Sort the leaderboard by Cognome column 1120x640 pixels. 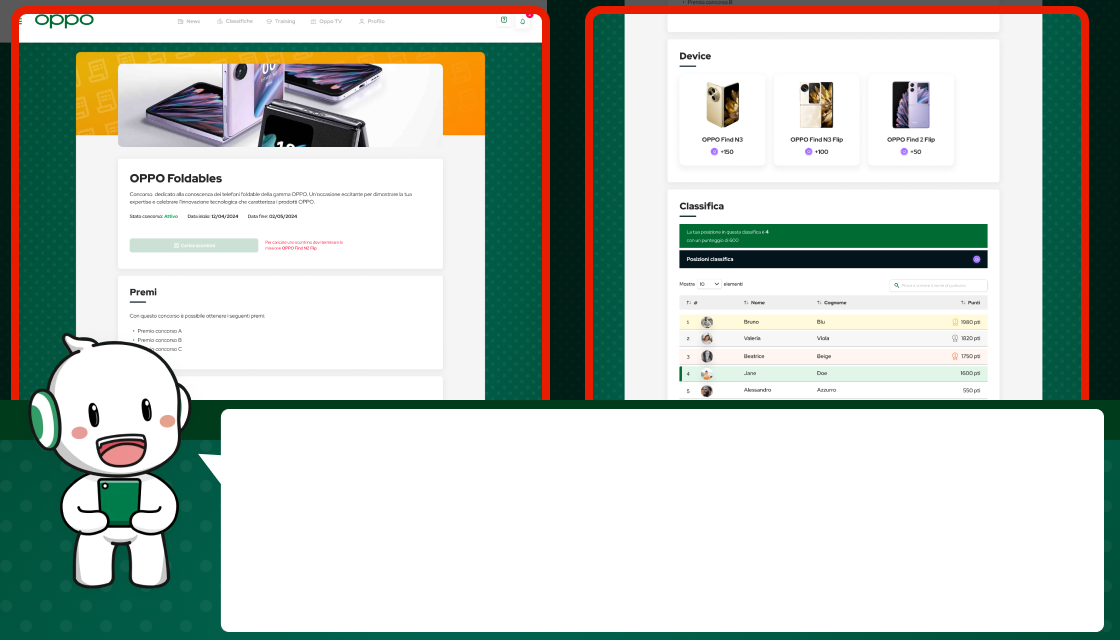(832, 302)
